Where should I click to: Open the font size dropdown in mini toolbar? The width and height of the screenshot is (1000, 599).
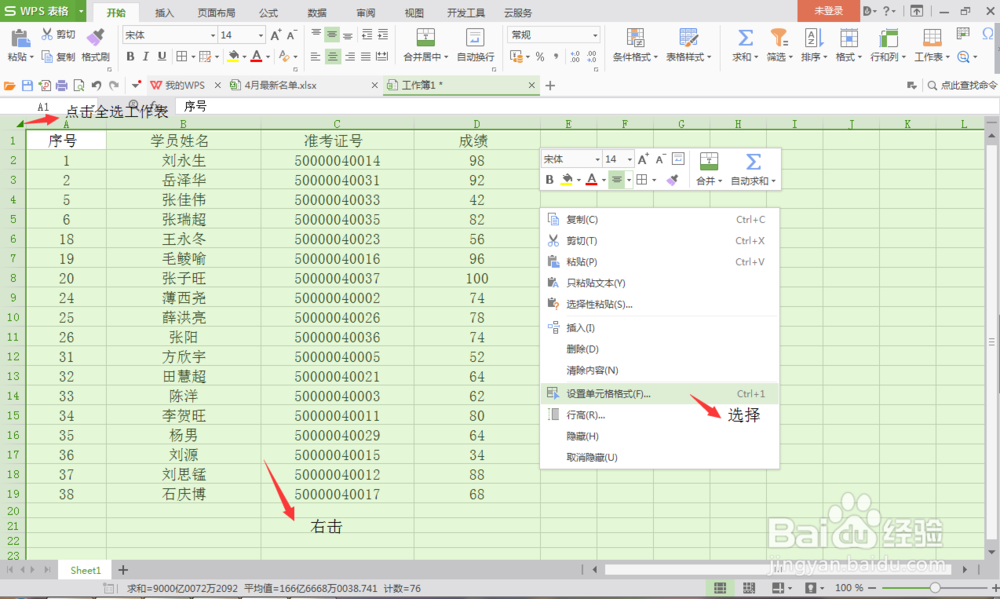[629, 159]
